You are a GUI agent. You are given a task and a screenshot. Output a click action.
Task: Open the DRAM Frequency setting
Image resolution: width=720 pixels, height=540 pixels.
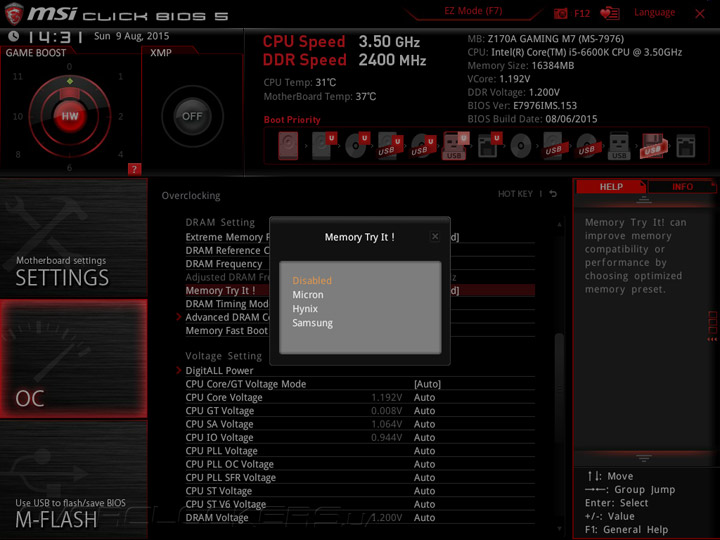click(224, 264)
